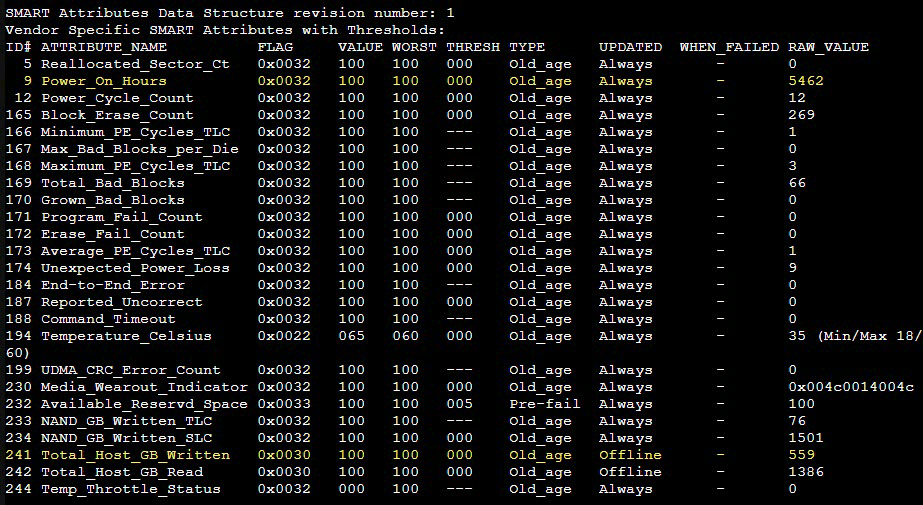Click the Block_Erase_Count attribute name
923x505 pixels.
117,115
